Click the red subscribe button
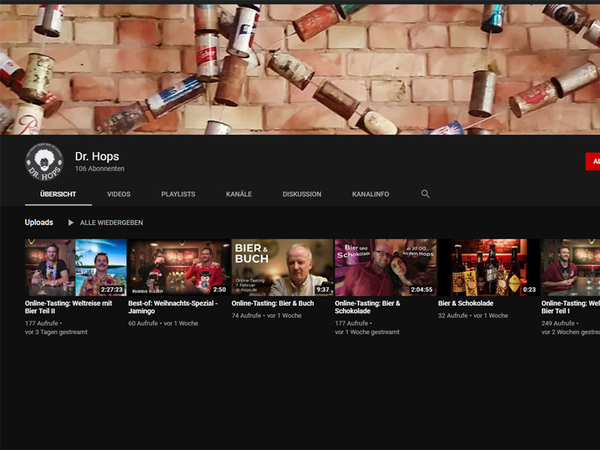The image size is (600, 450). pyautogui.click(x=593, y=161)
